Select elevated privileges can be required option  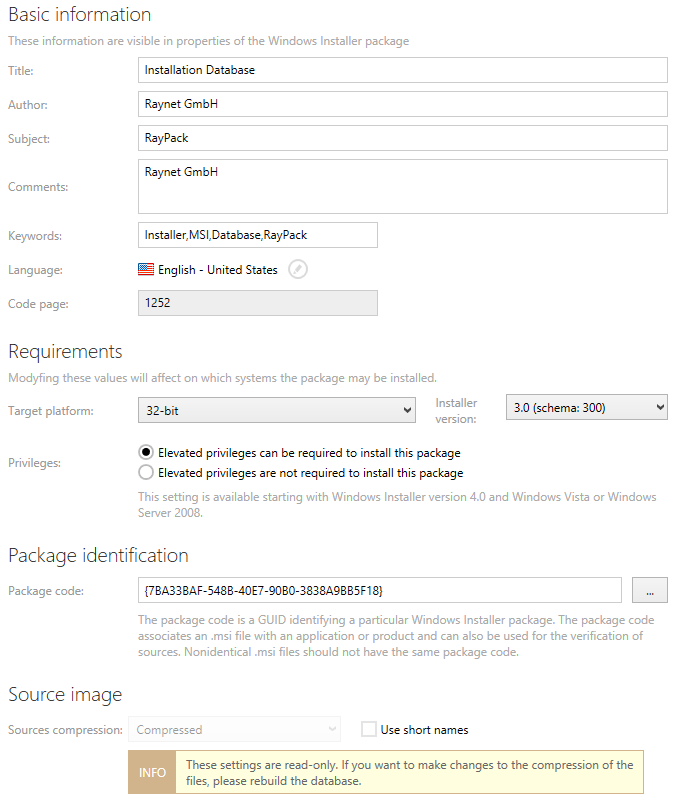[x=147, y=452]
